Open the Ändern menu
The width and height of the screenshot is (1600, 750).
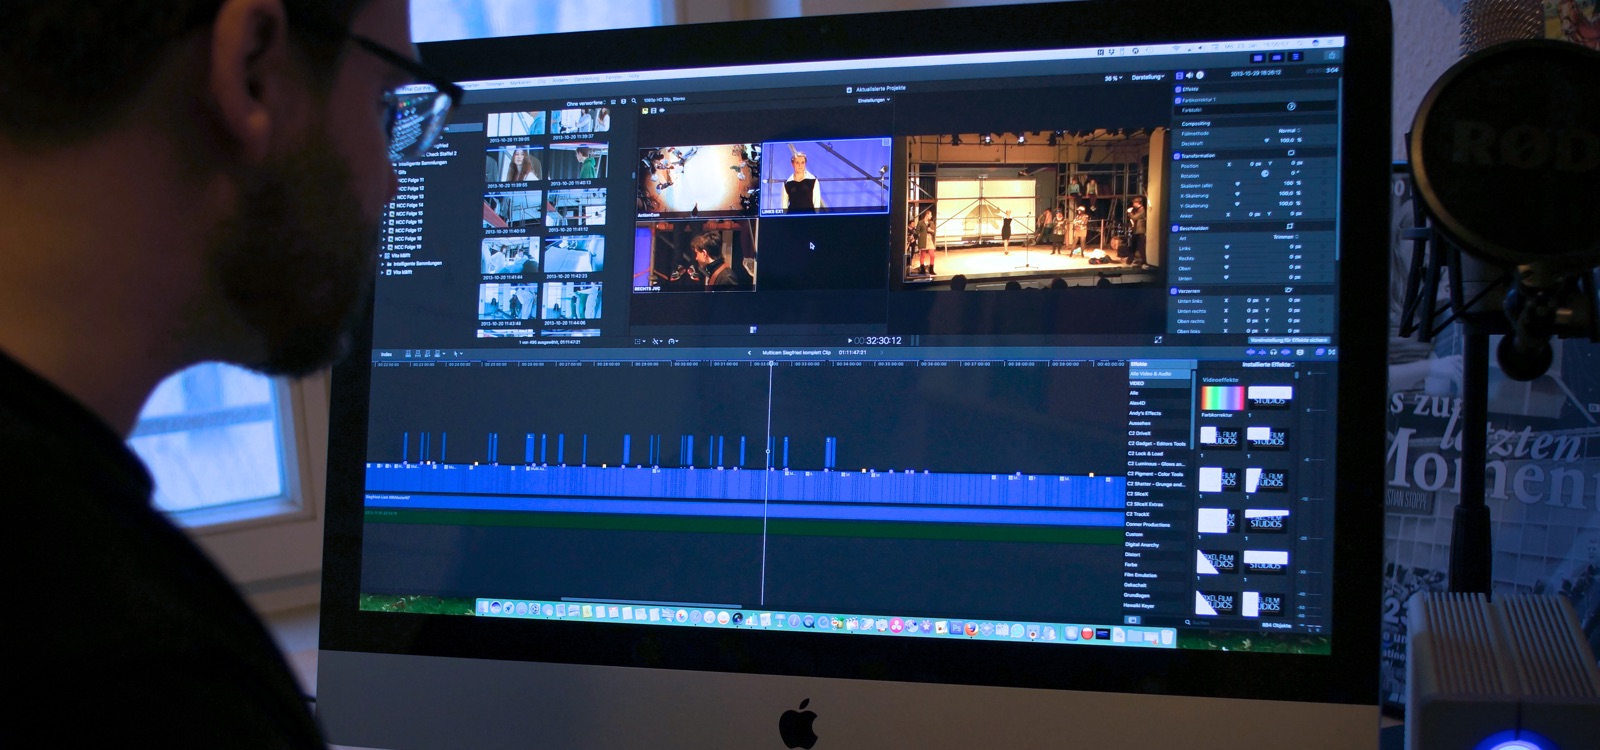coord(560,80)
